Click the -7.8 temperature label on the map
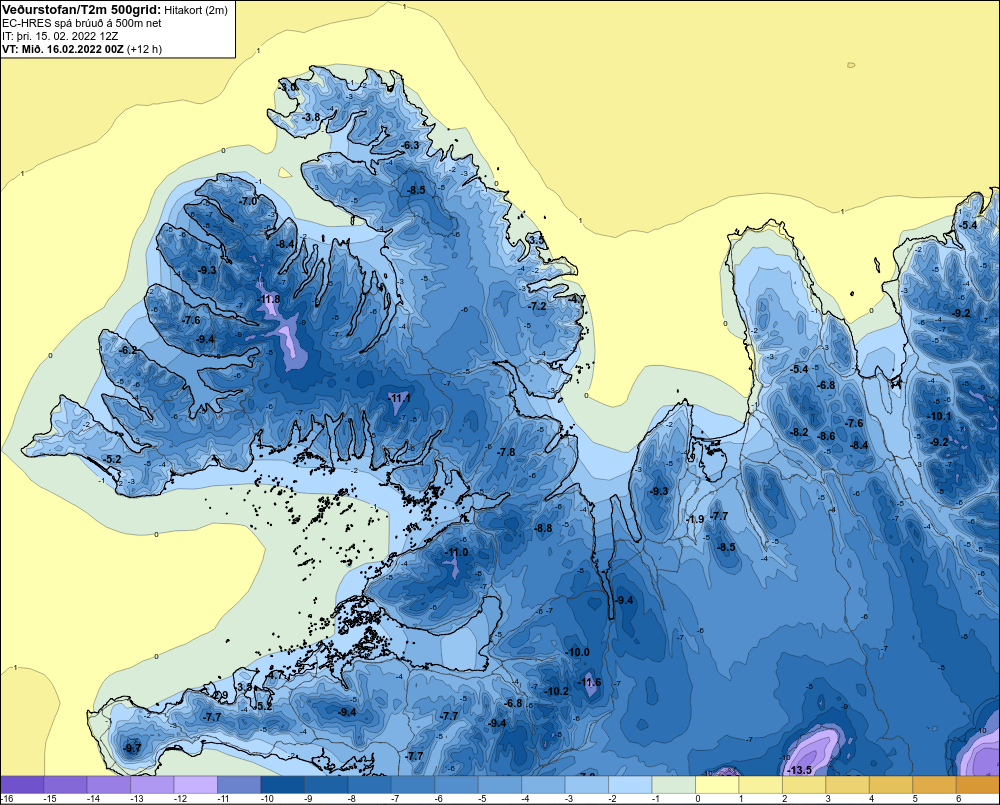Viewport: 1000px width, 805px height. [x=506, y=452]
